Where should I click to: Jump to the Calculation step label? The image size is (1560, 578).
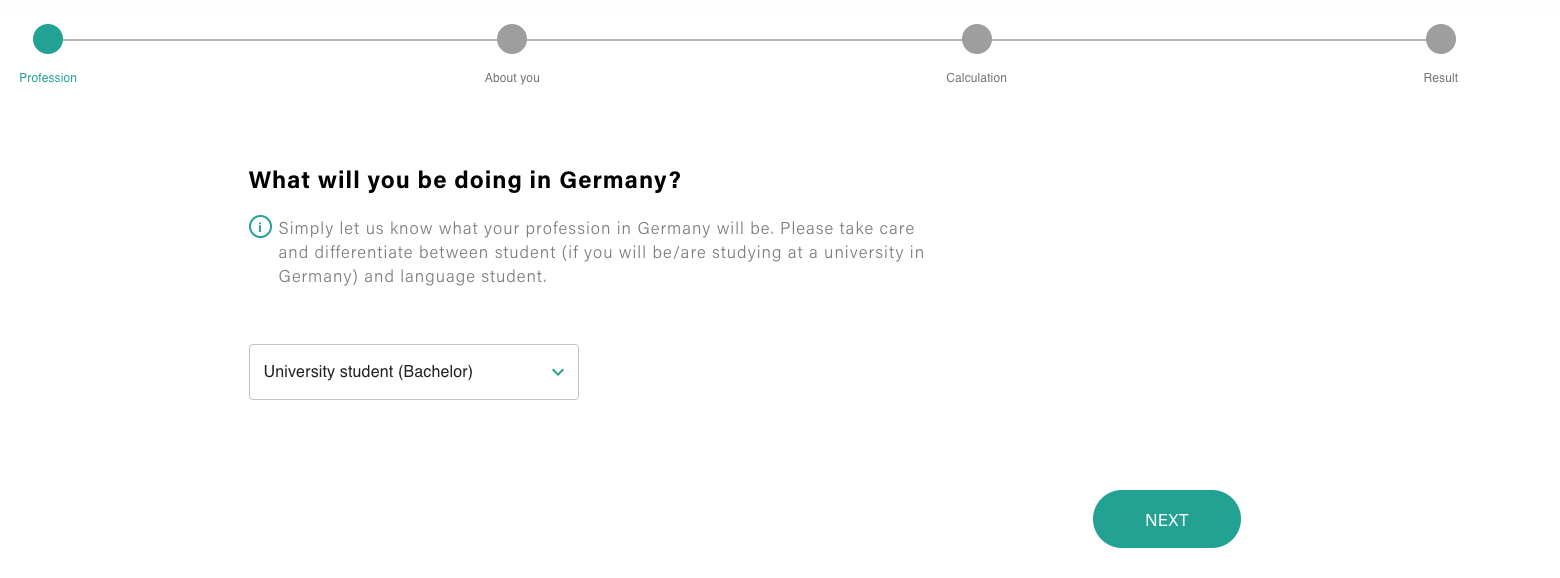(976, 78)
